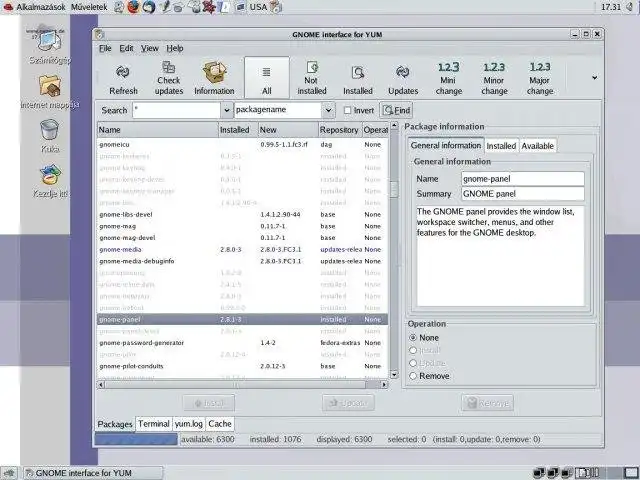Select the gnome-media-debuginfo package row
The width and height of the screenshot is (640, 480).
point(242,261)
